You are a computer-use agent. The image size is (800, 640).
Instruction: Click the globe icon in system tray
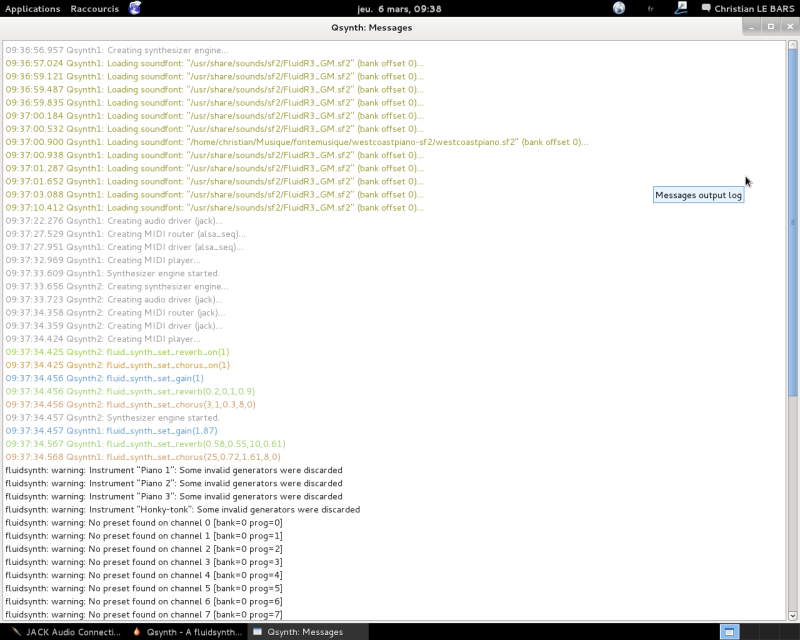(619, 8)
